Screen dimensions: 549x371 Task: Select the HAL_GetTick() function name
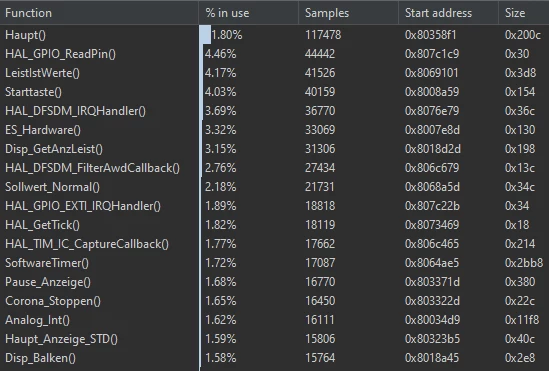(42, 225)
